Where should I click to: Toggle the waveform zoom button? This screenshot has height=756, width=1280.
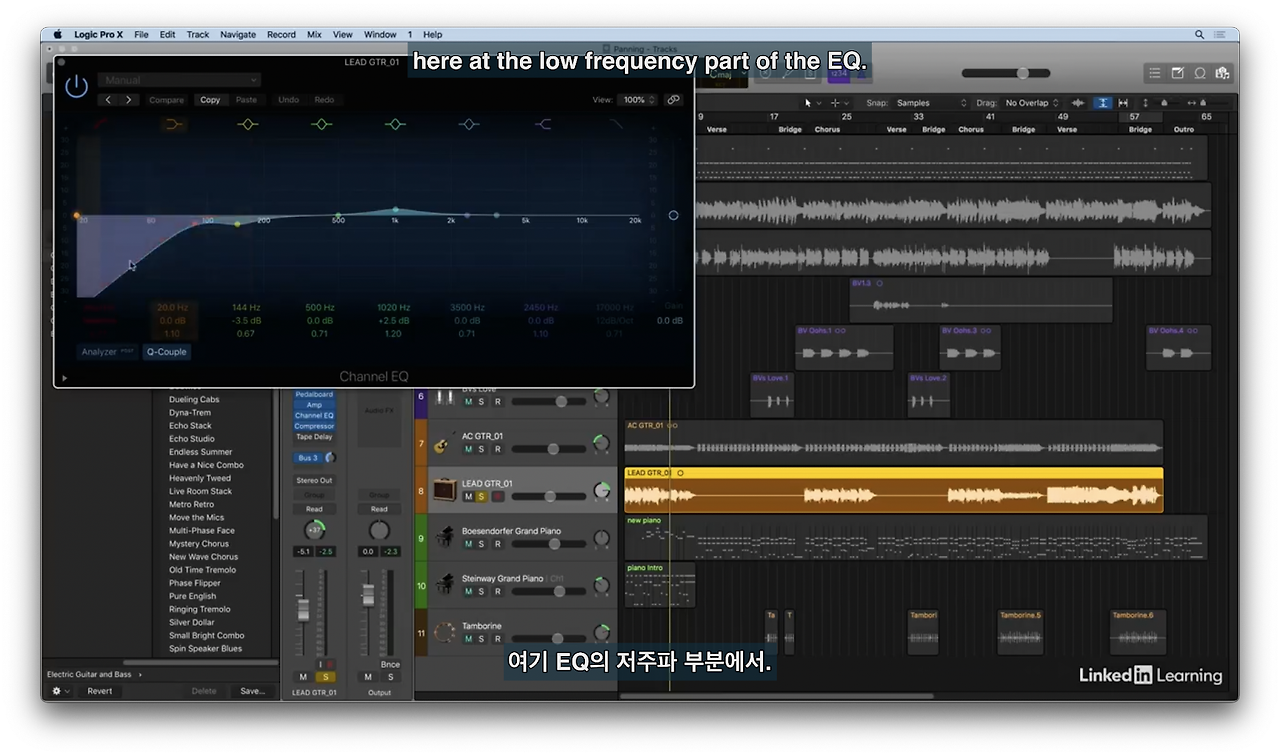(x=1078, y=103)
